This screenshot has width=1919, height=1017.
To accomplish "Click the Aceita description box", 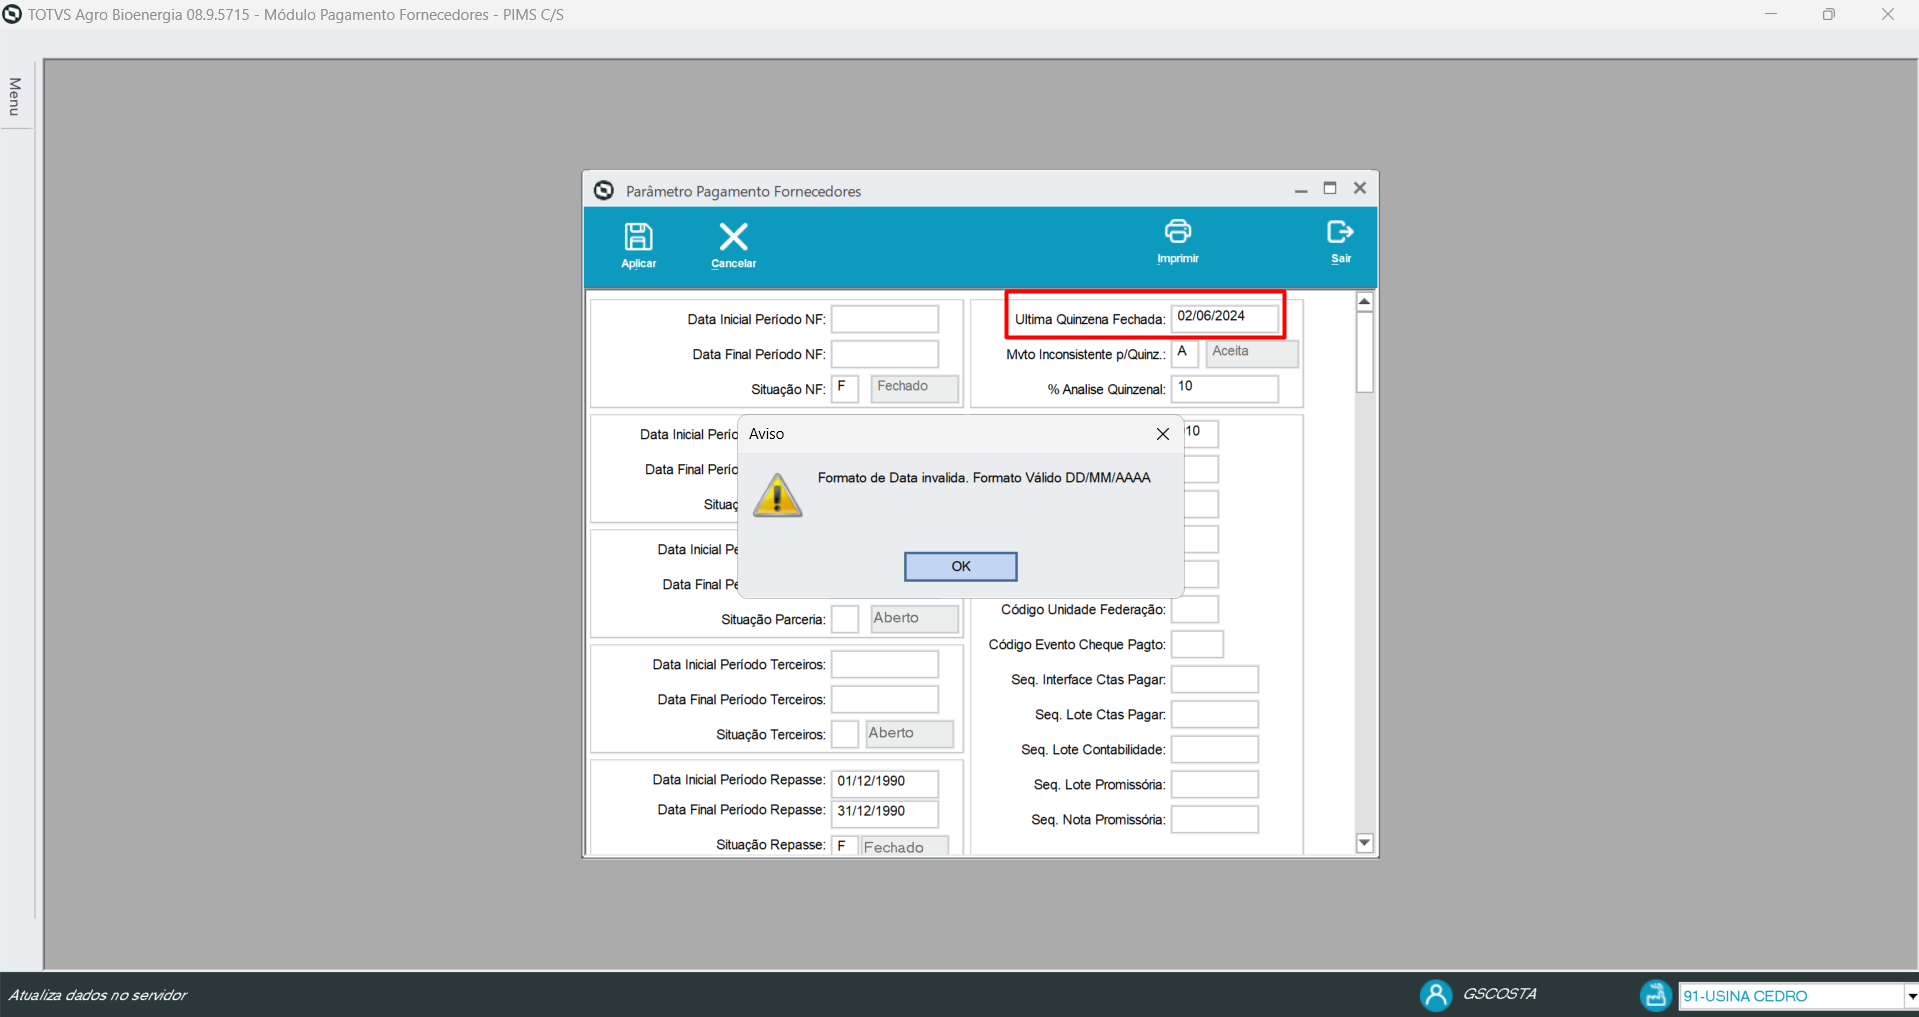I will 1252,353.
